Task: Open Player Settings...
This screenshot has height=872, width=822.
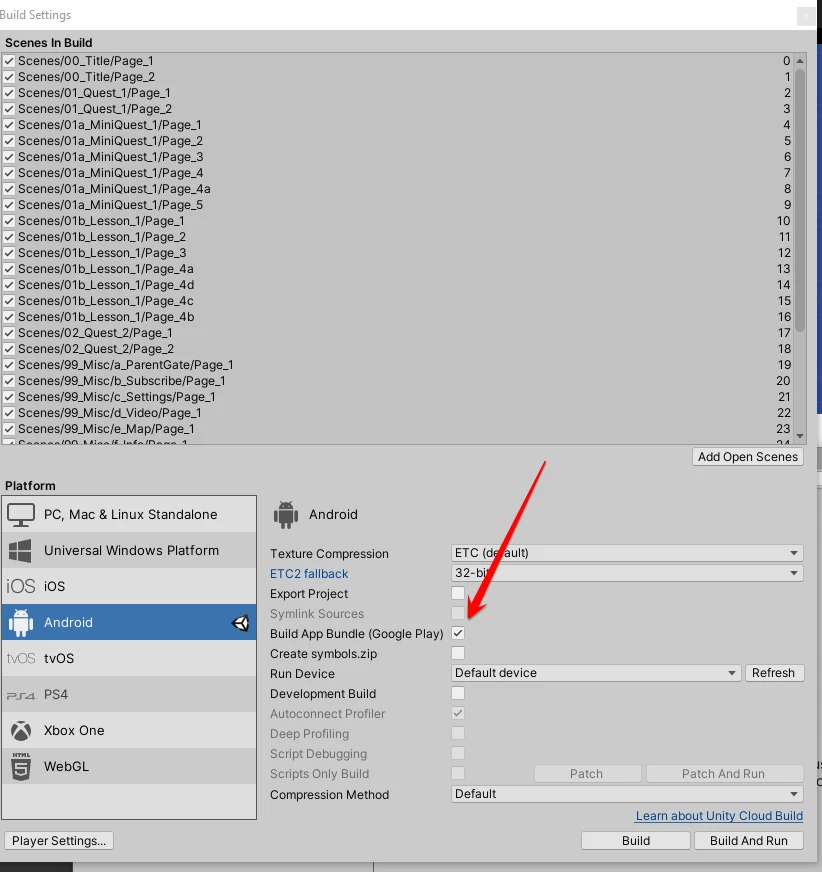Action: pyautogui.click(x=59, y=840)
